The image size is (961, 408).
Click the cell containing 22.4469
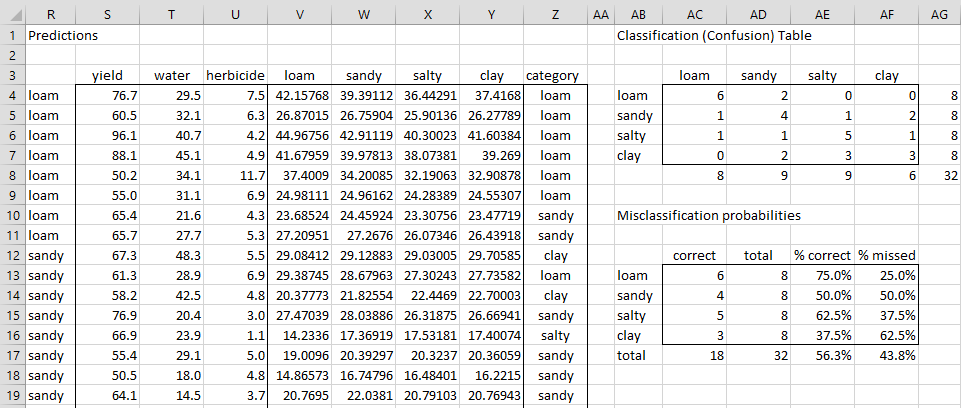click(428, 296)
